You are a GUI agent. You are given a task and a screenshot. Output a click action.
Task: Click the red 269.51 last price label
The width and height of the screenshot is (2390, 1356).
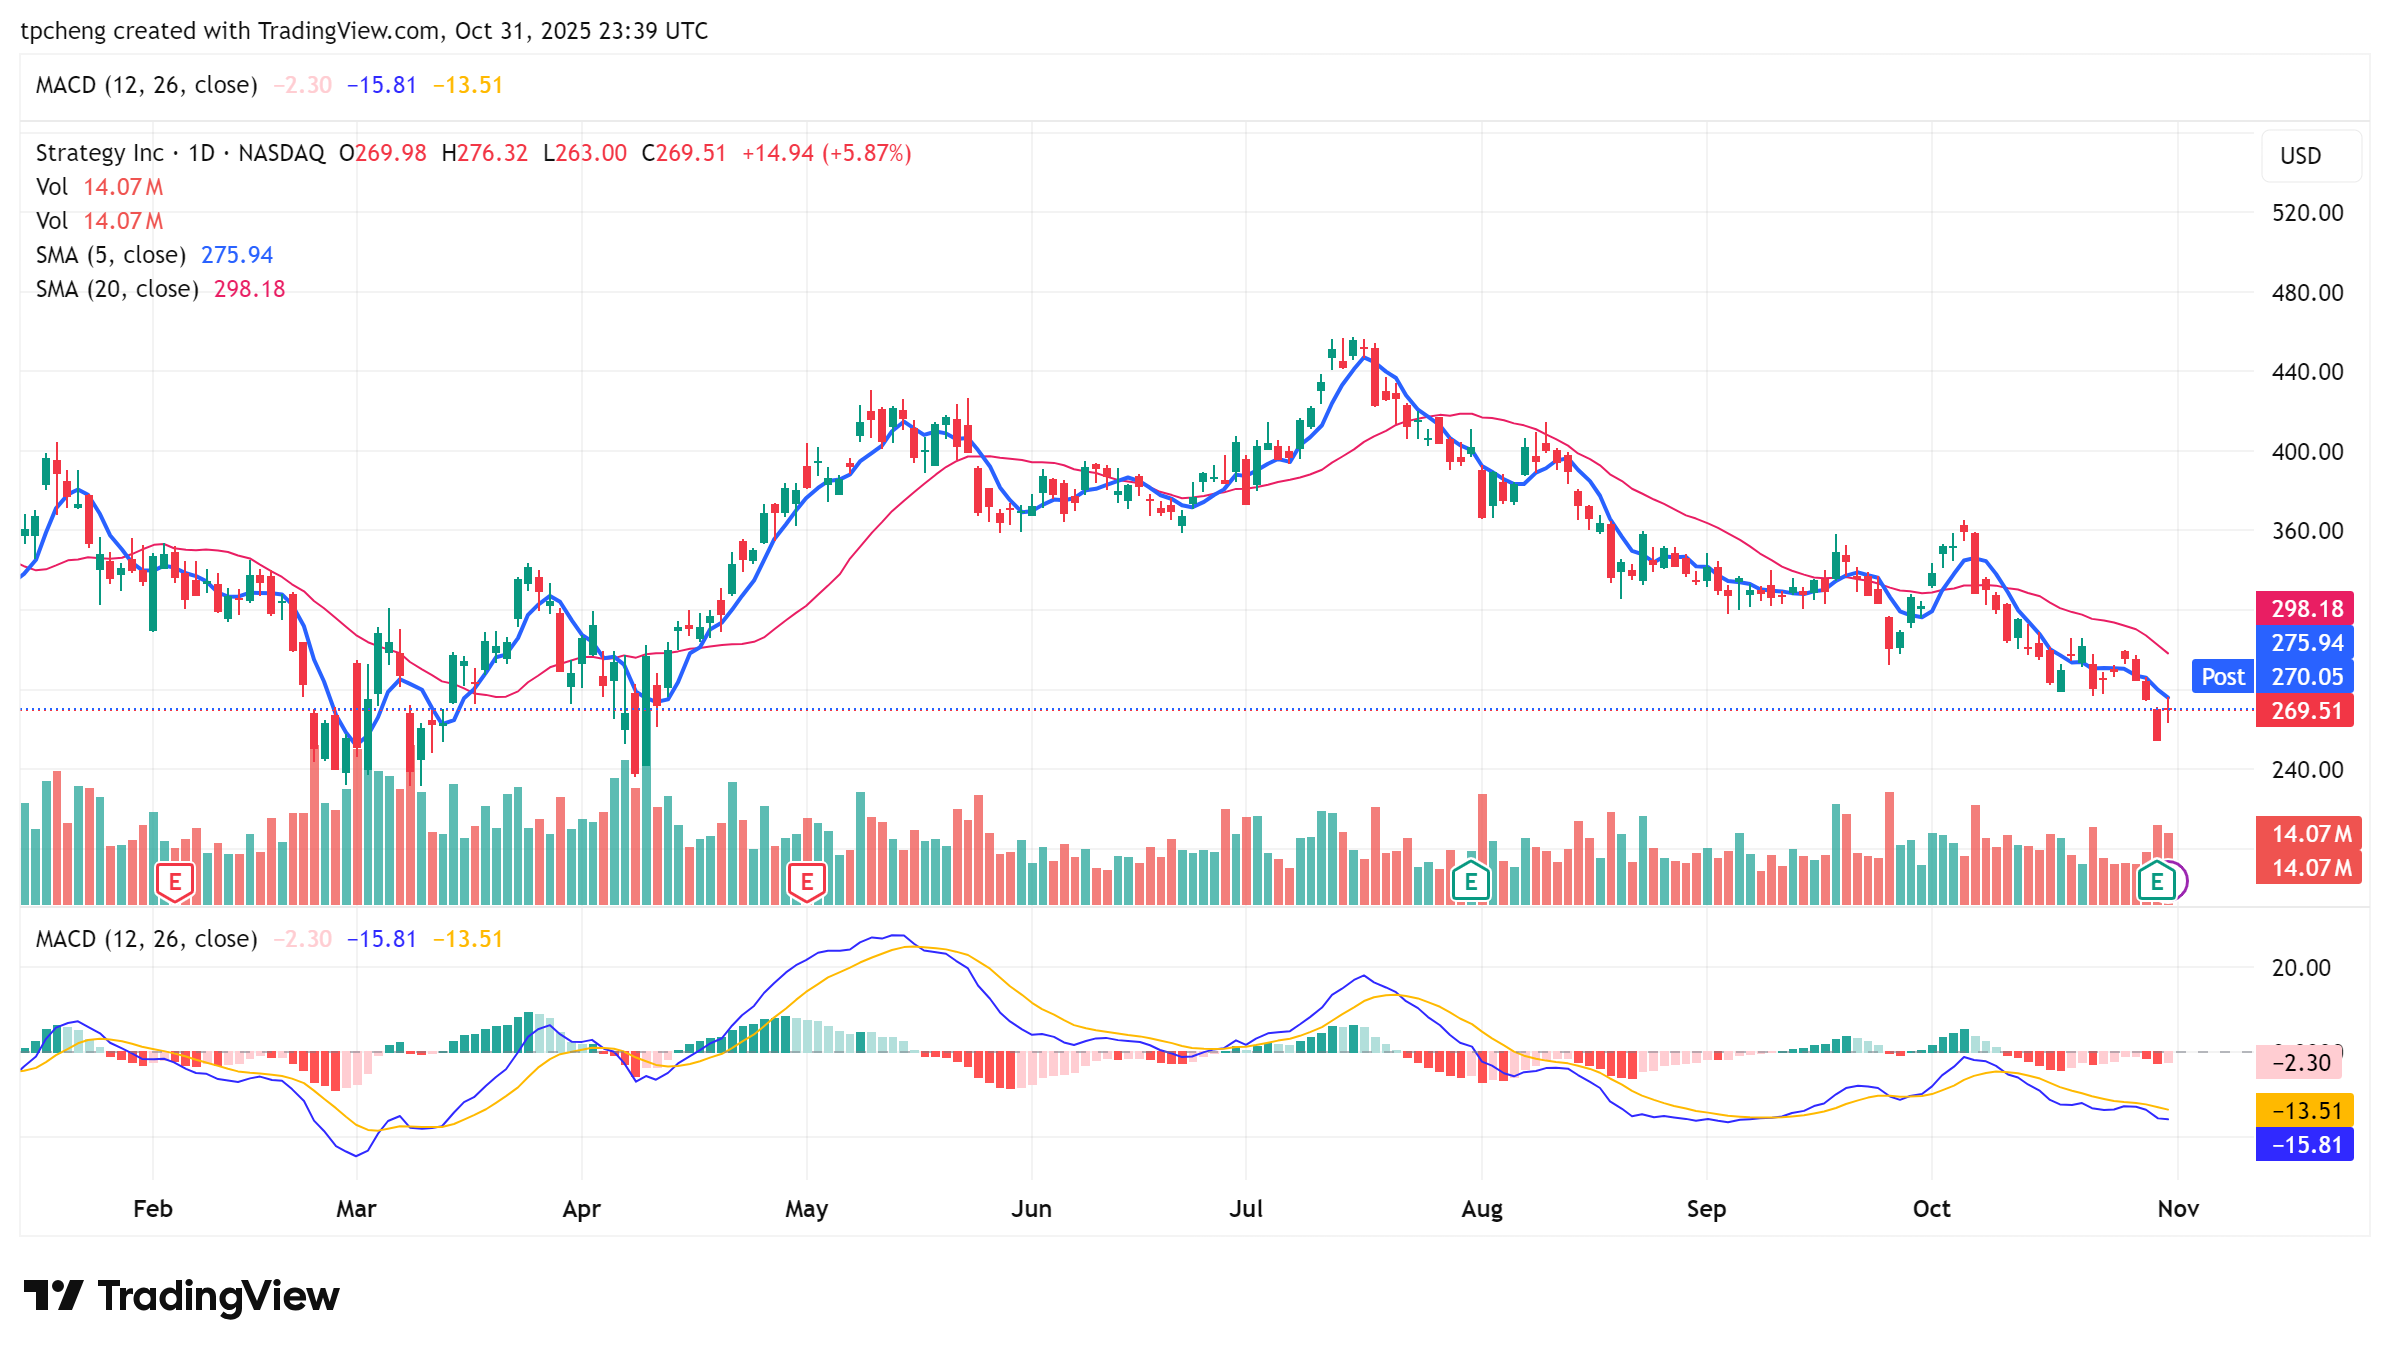click(x=2305, y=711)
